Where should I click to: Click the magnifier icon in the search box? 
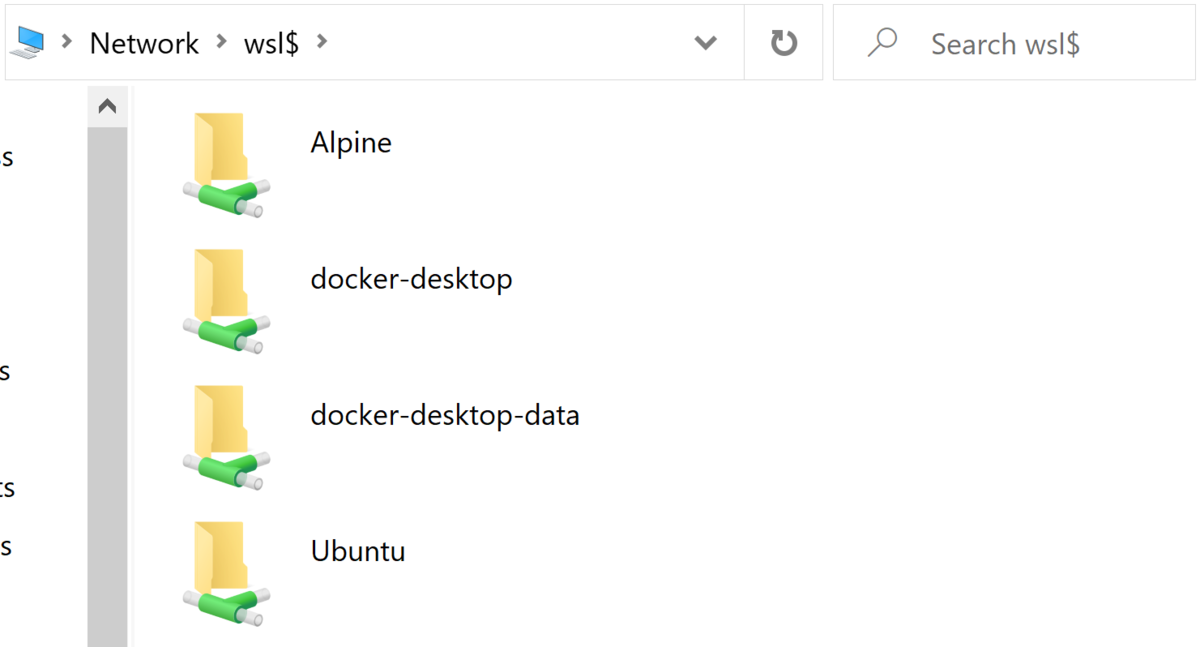[881, 43]
